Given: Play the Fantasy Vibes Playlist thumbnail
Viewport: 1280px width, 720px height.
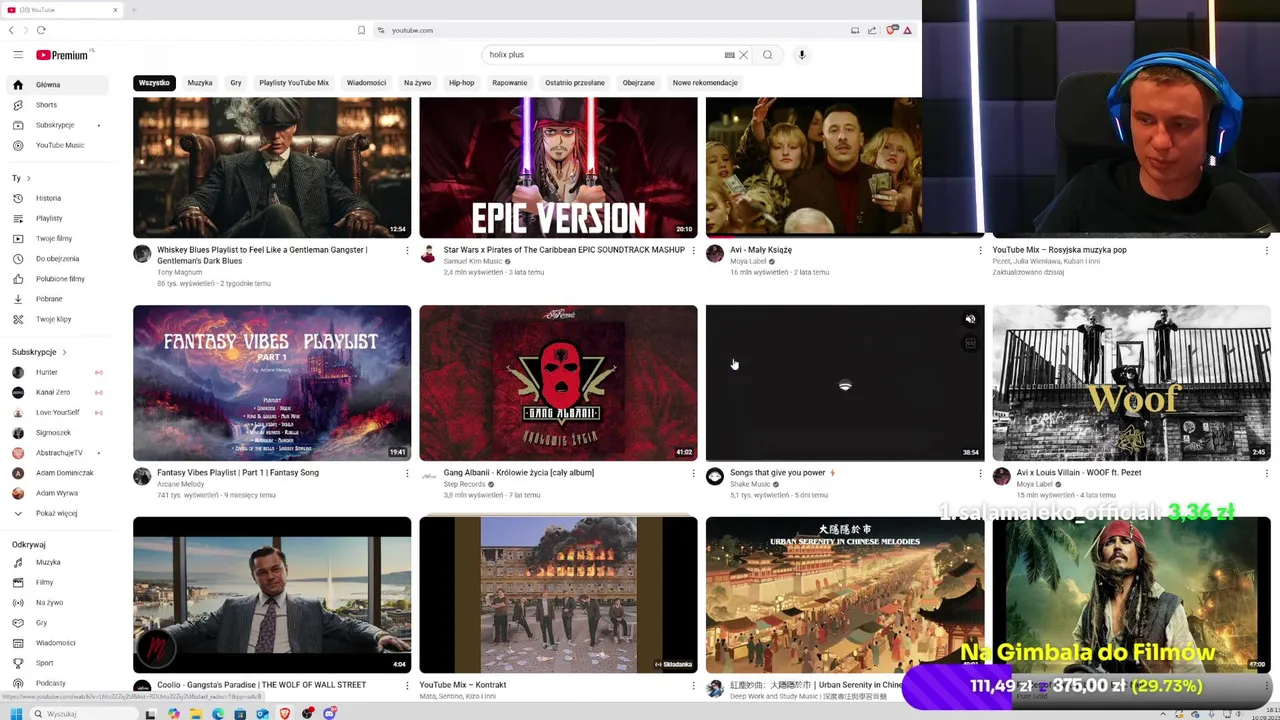Looking at the screenshot, I should pyautogui.click(x=272, y=383).
